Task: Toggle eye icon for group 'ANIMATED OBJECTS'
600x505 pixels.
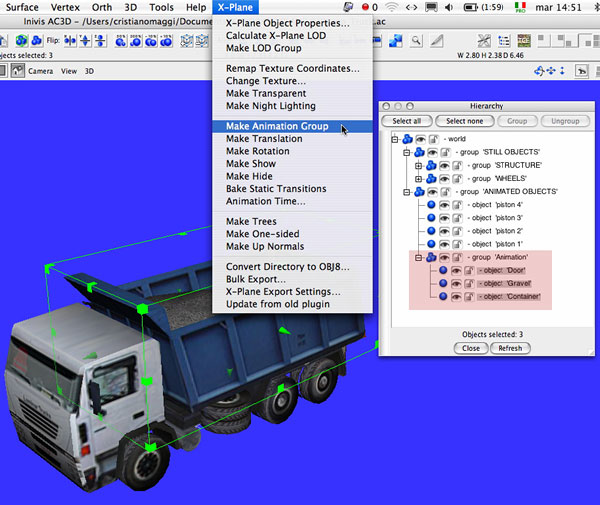Action: tap(432, 192)
